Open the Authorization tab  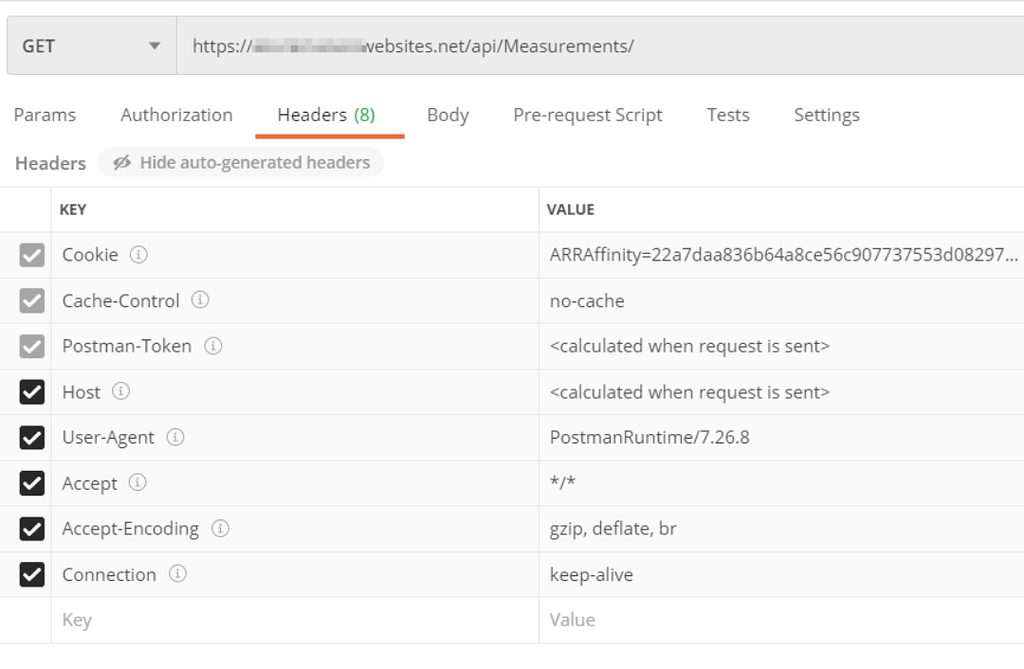[x=176, y=115]
